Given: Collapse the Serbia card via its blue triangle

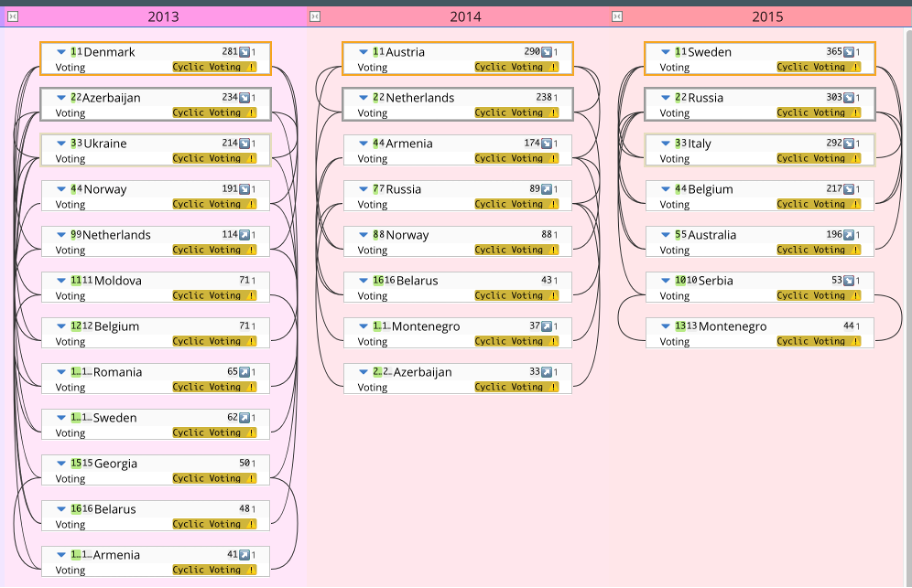Looking at the screenshot, I should 665,280.
